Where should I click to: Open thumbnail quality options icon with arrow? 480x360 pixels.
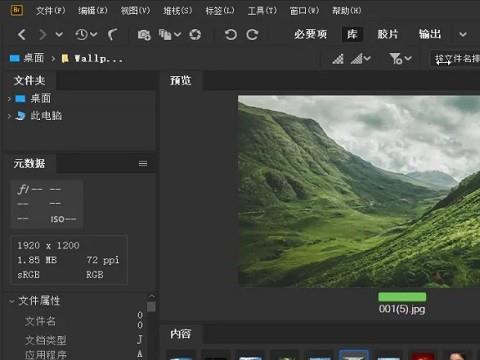pos(361,59)
